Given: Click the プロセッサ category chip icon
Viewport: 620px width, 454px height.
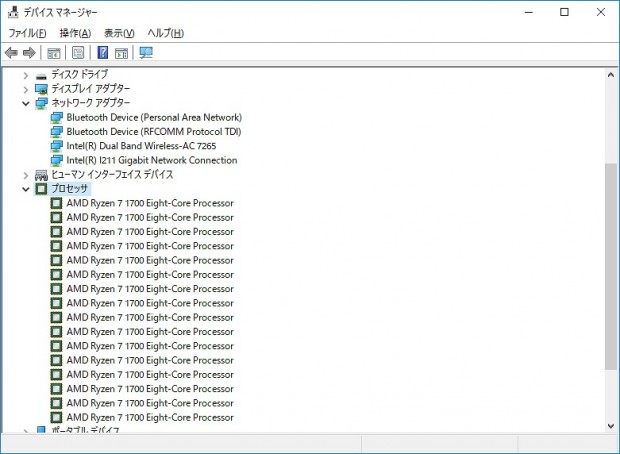Looking at the screenshot, I should pos(41,189).
